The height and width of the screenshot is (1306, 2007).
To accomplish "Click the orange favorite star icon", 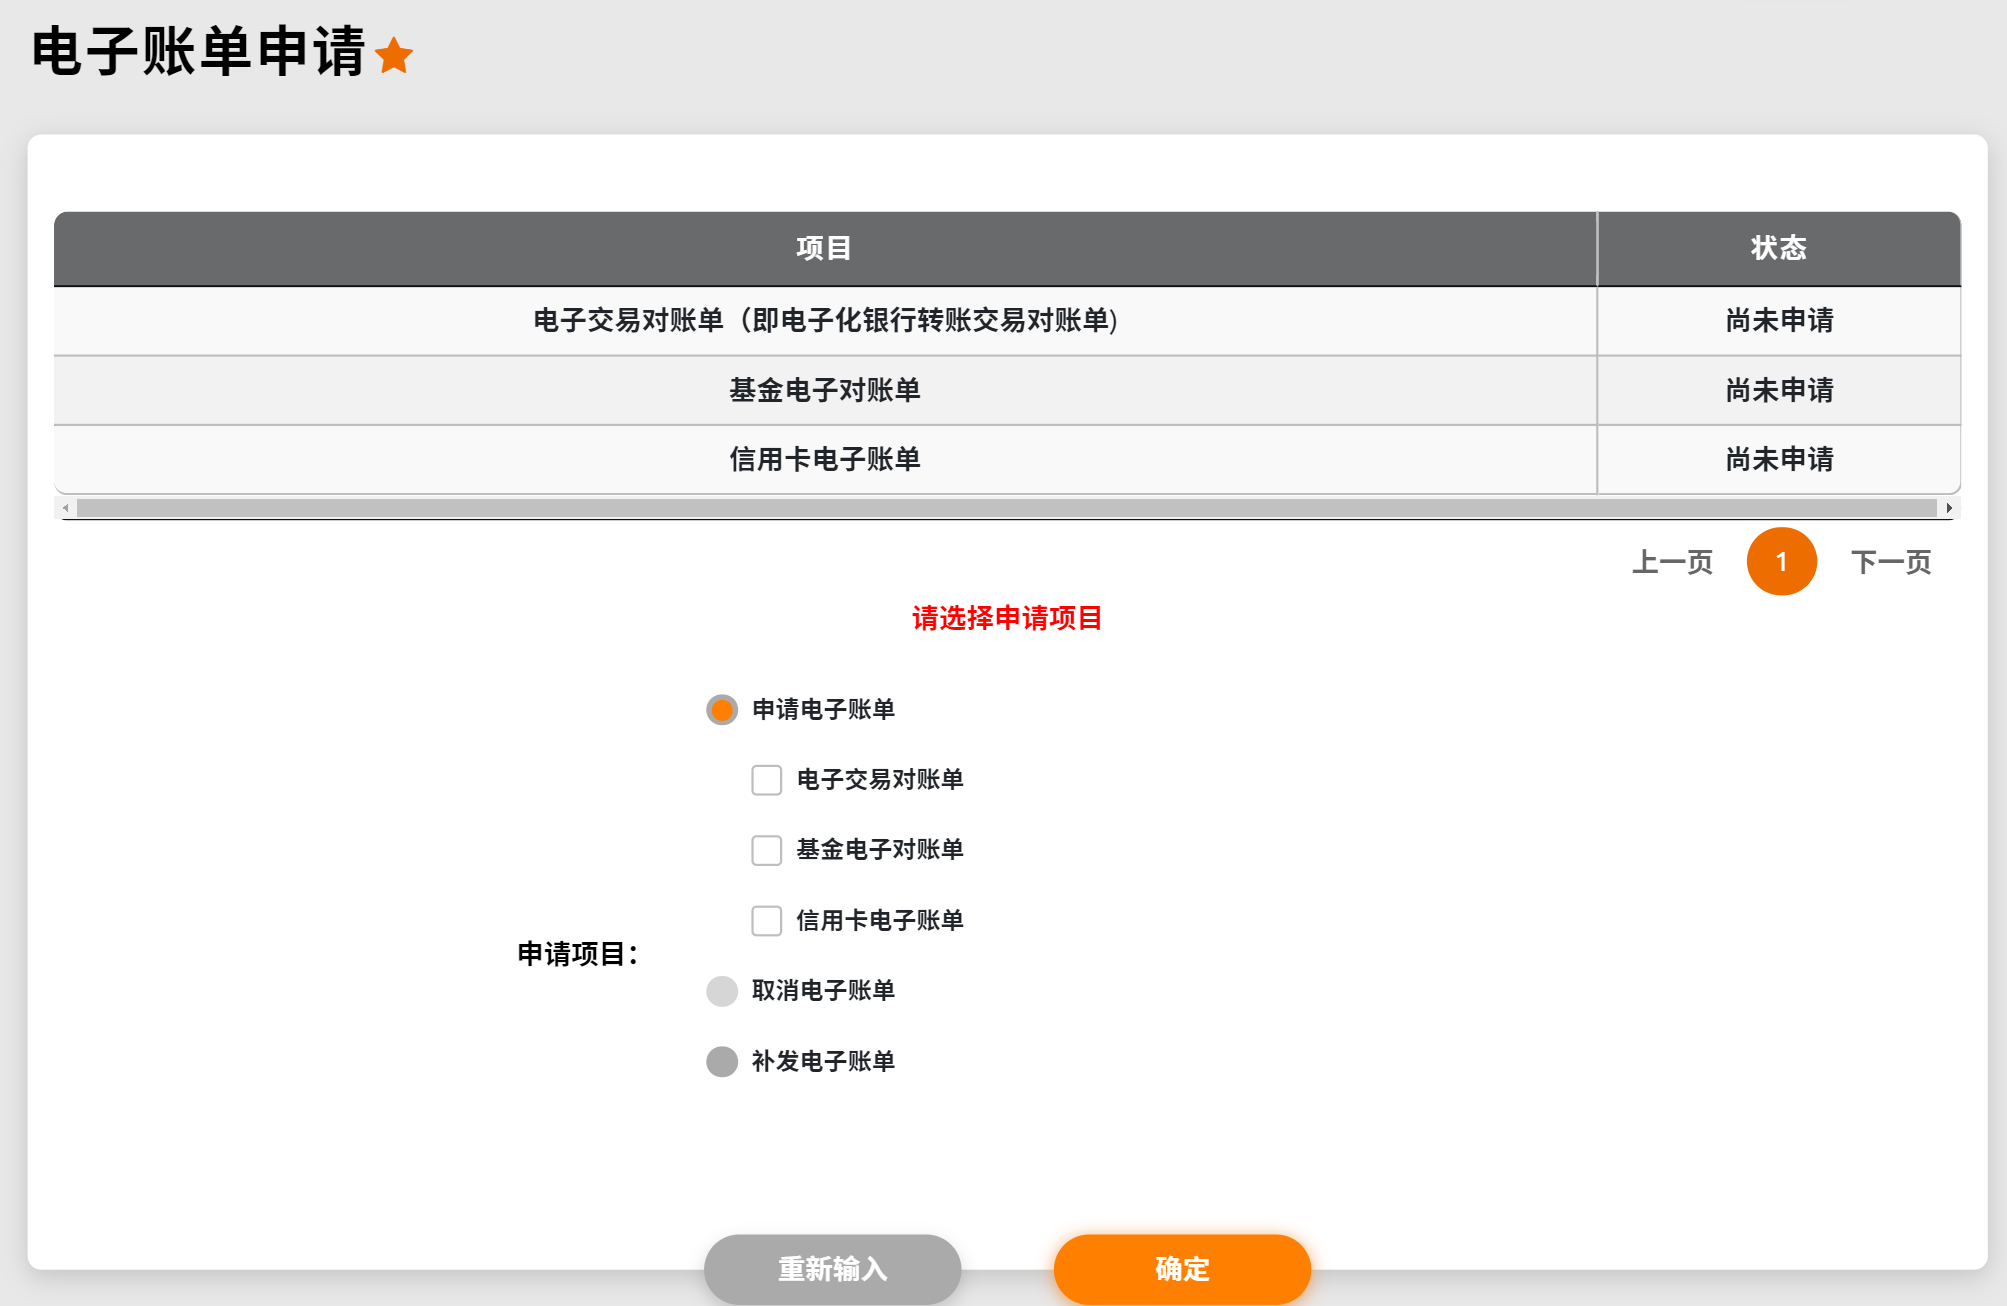I will point(394,55).
